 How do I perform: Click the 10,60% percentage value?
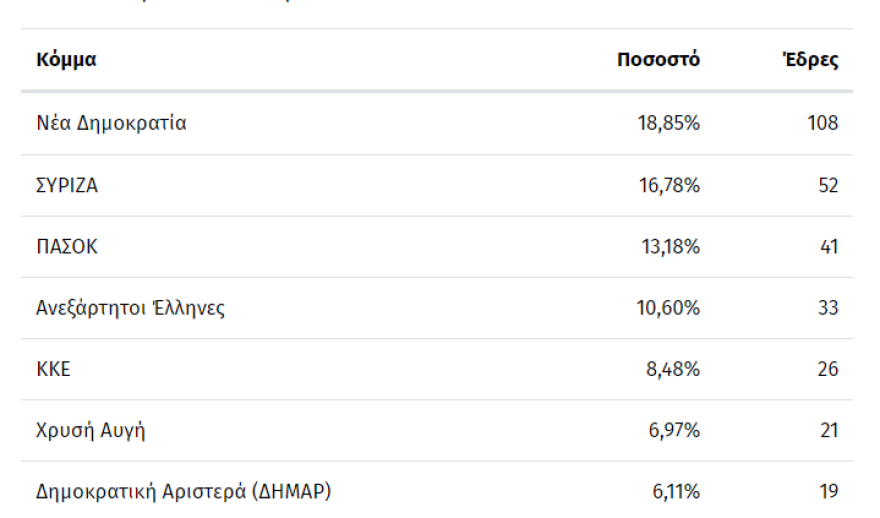coord(668,308)
